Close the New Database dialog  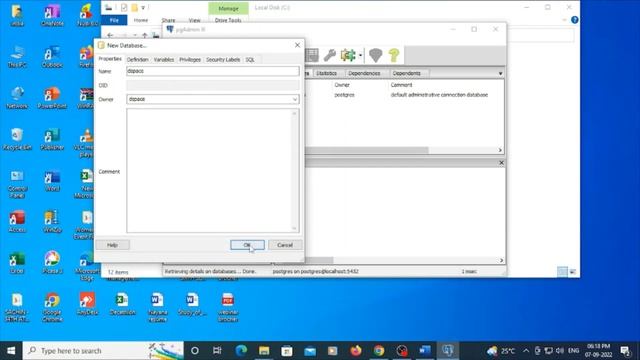(297, 45)
